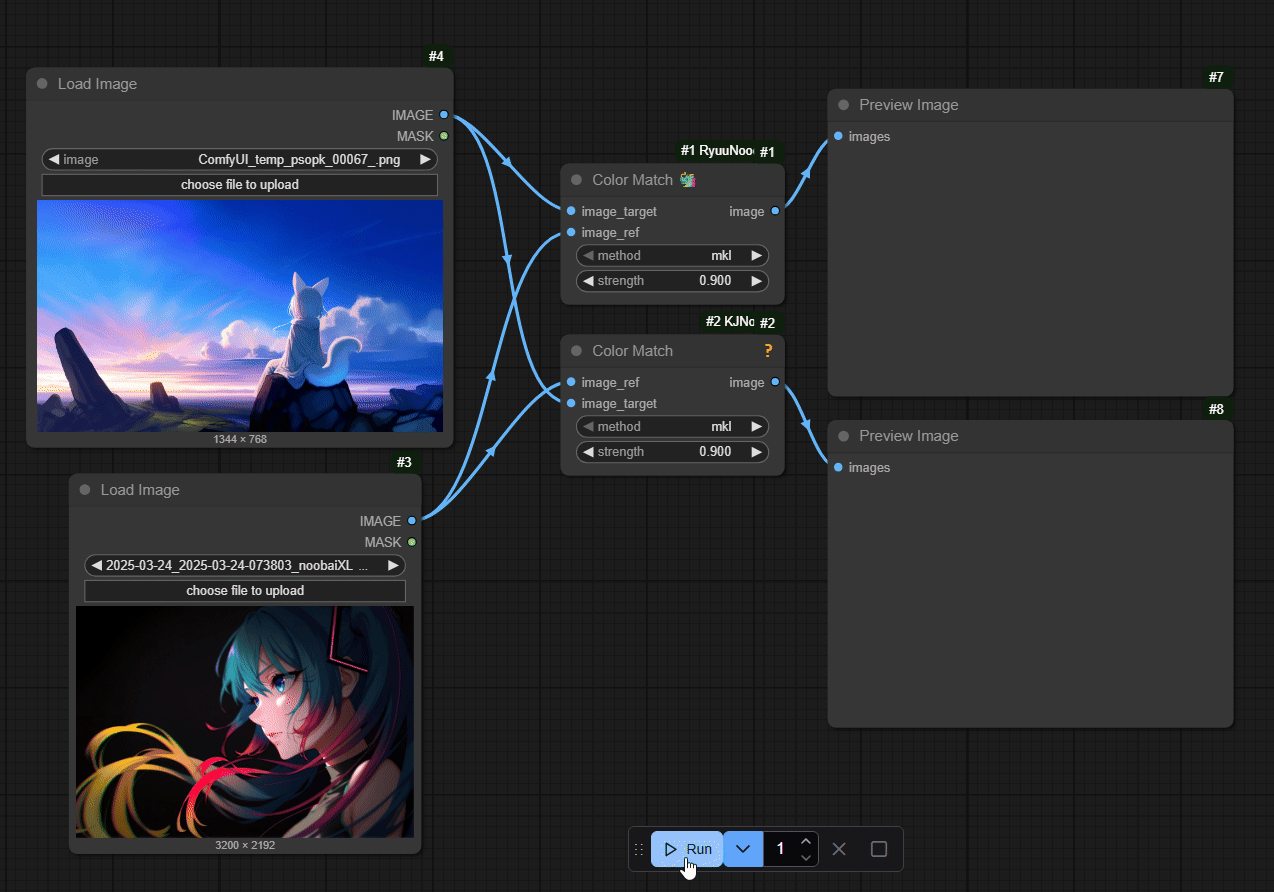The height and width of the screenshot is (892, 1274).
Task: Click image_target input port on node #2
Action: pyautogui.click(x=570, y=403)
